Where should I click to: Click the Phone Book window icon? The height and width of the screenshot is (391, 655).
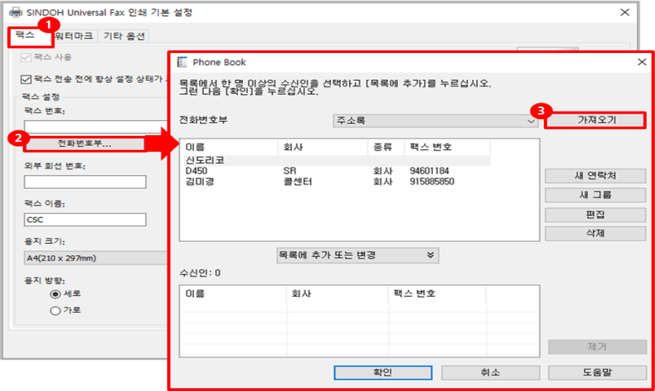pyautogui.click(x=183, y=62)
